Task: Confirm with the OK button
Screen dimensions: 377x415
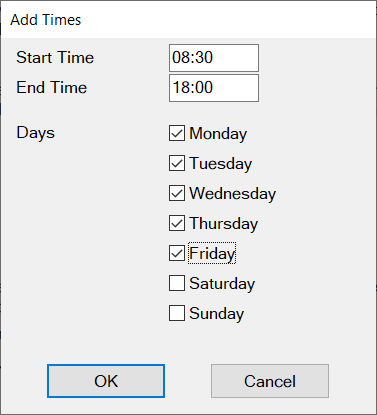Action: click(106, 381)
